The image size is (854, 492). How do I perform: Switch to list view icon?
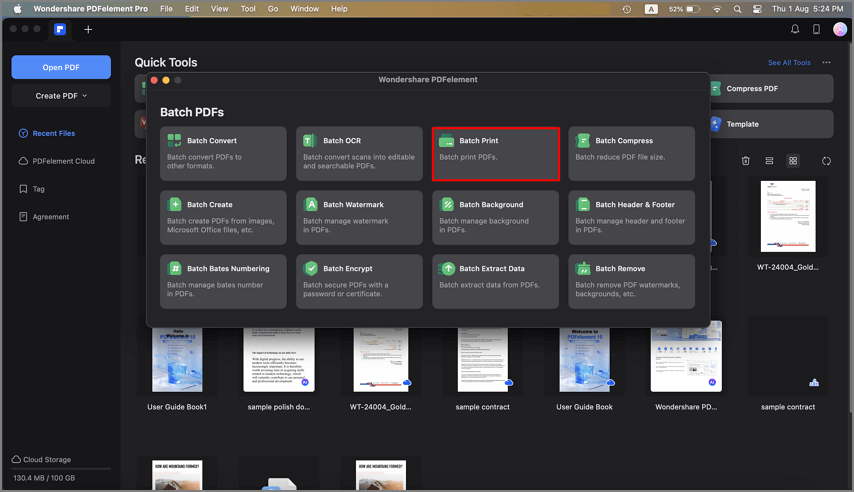pyautogui.click(x=769, y=161)
